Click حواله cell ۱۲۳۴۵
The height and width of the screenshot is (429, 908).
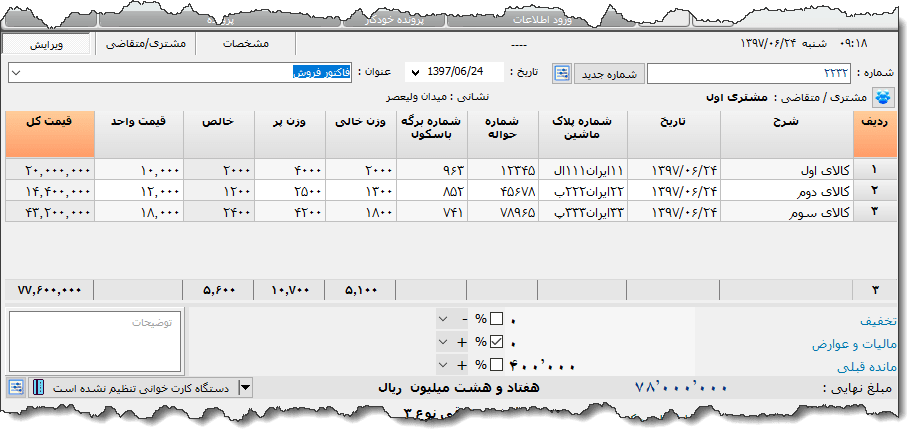point(503,170)
